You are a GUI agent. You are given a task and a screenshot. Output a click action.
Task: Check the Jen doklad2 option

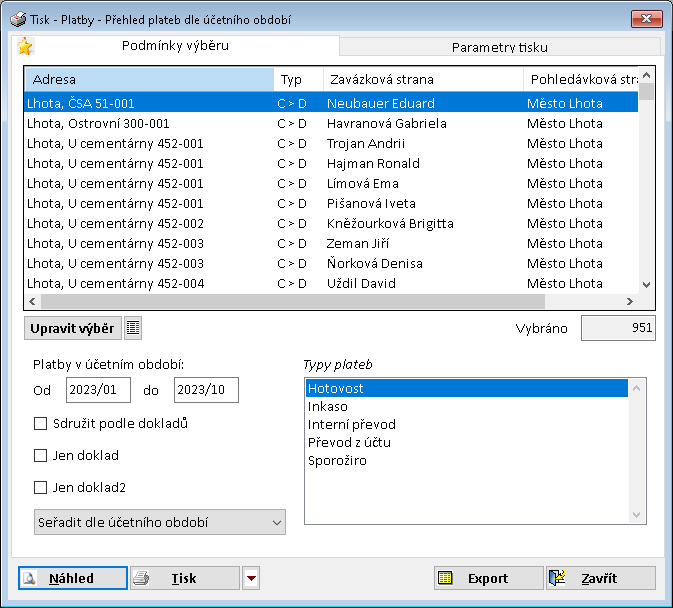click(x=41, y=488)
